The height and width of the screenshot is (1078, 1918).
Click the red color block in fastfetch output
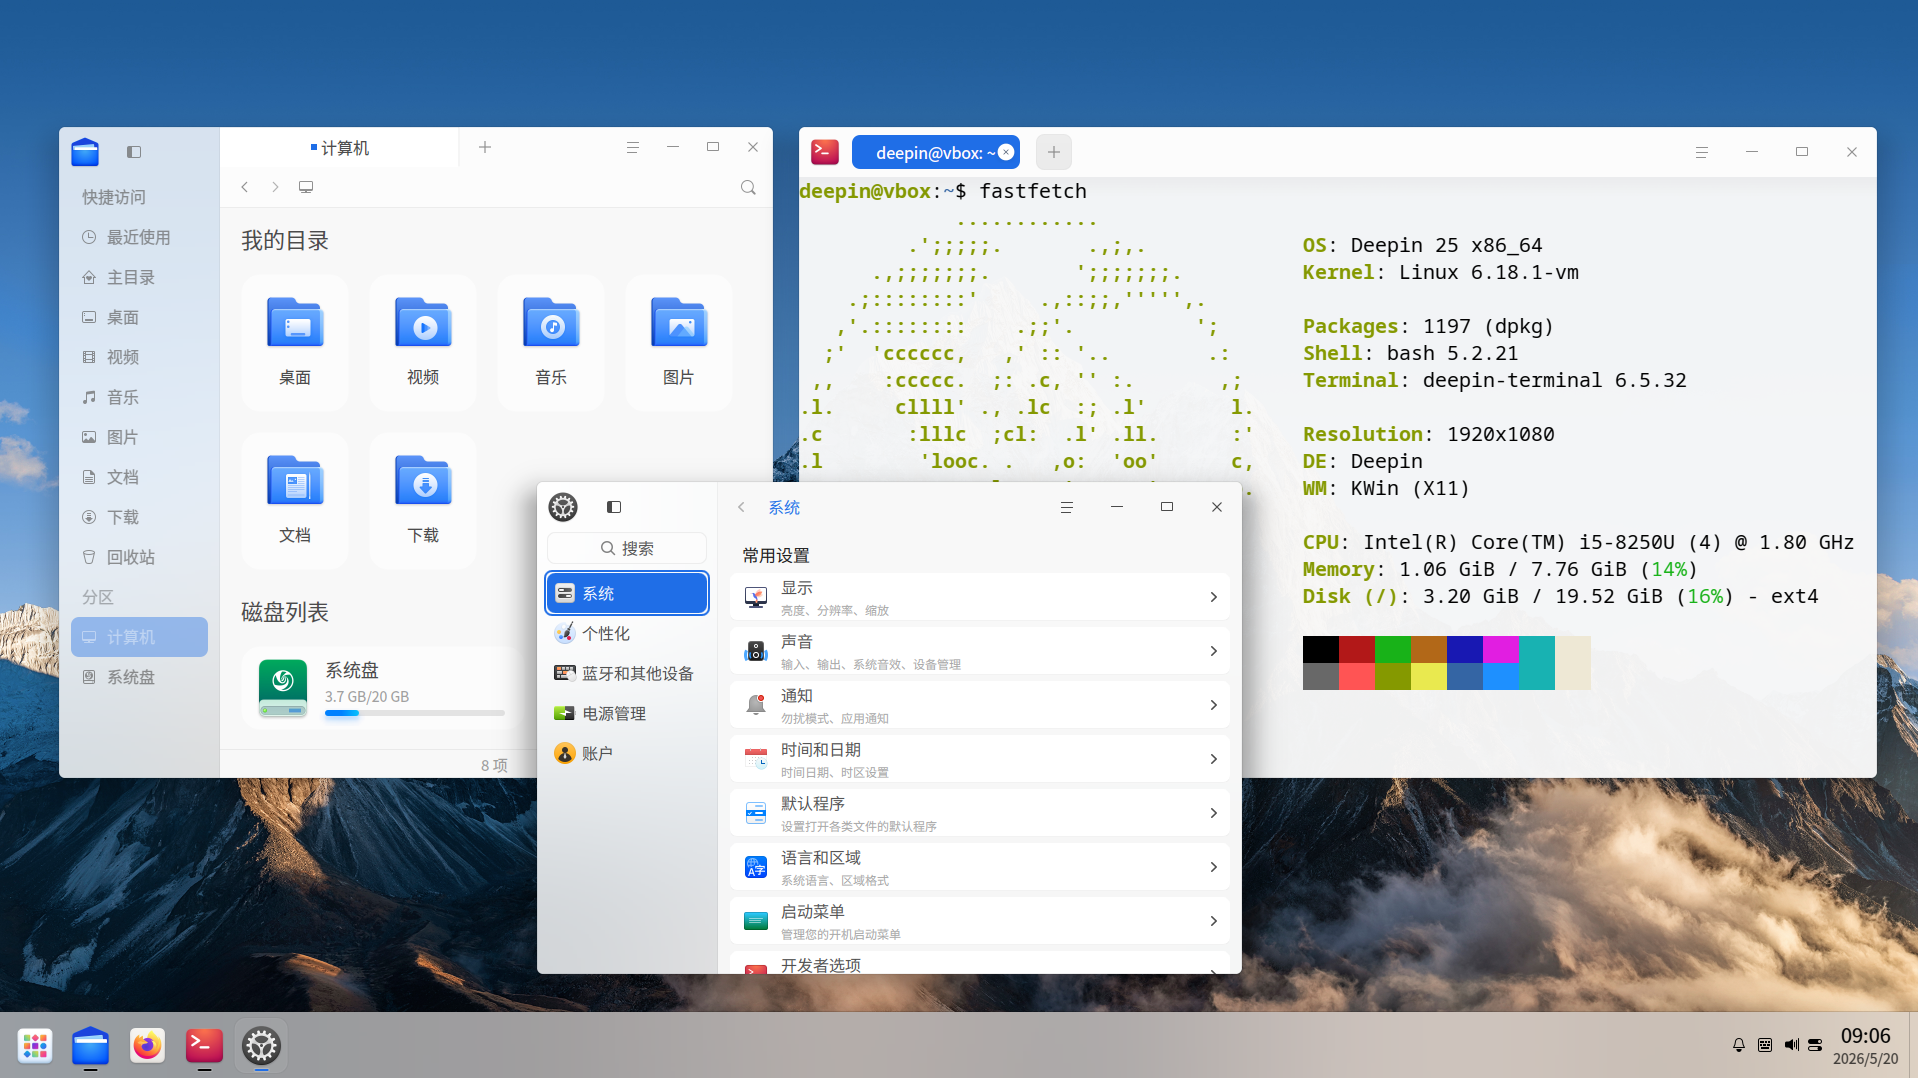pyautogui.click(x=1357, y=649)
